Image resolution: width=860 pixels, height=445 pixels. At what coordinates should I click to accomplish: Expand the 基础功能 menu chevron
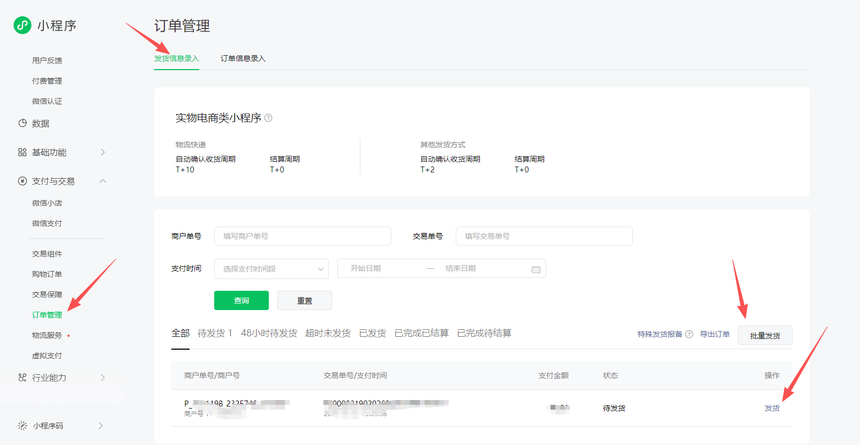point(103,152)
